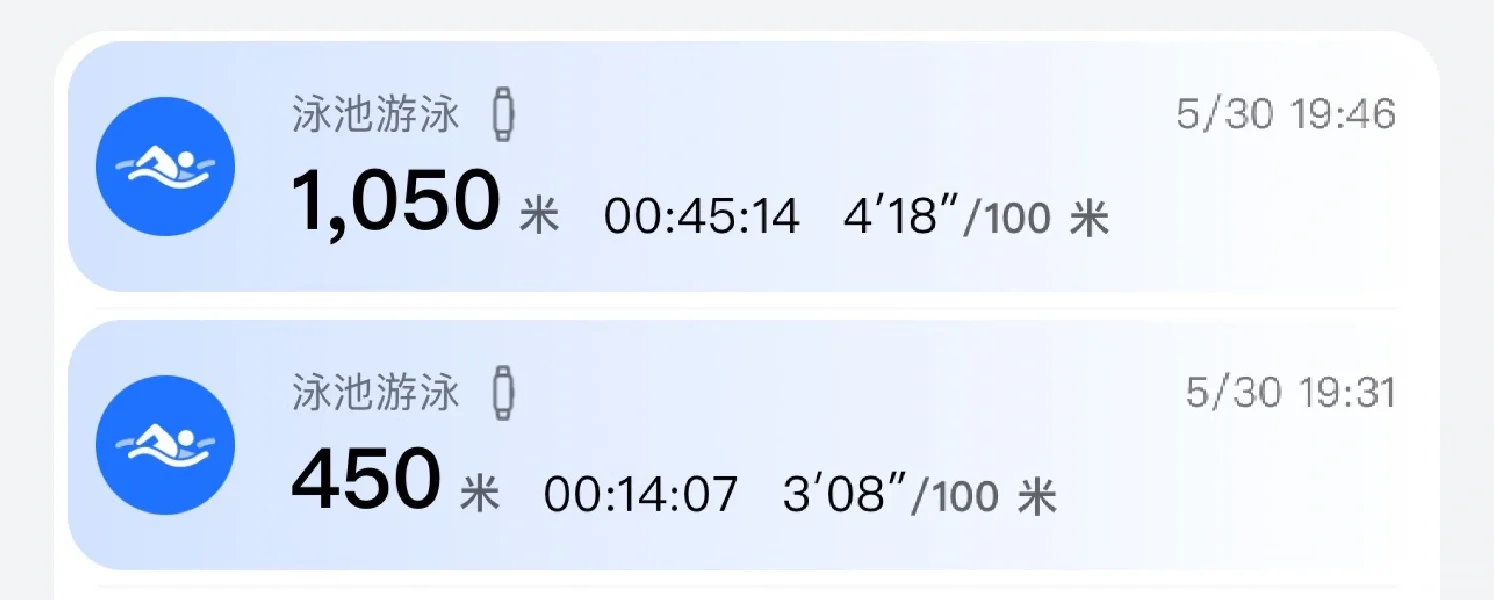1494x600 pixels.
Task: Tap the 4'18"/100 米 pace value
Action: click(977, 216)
